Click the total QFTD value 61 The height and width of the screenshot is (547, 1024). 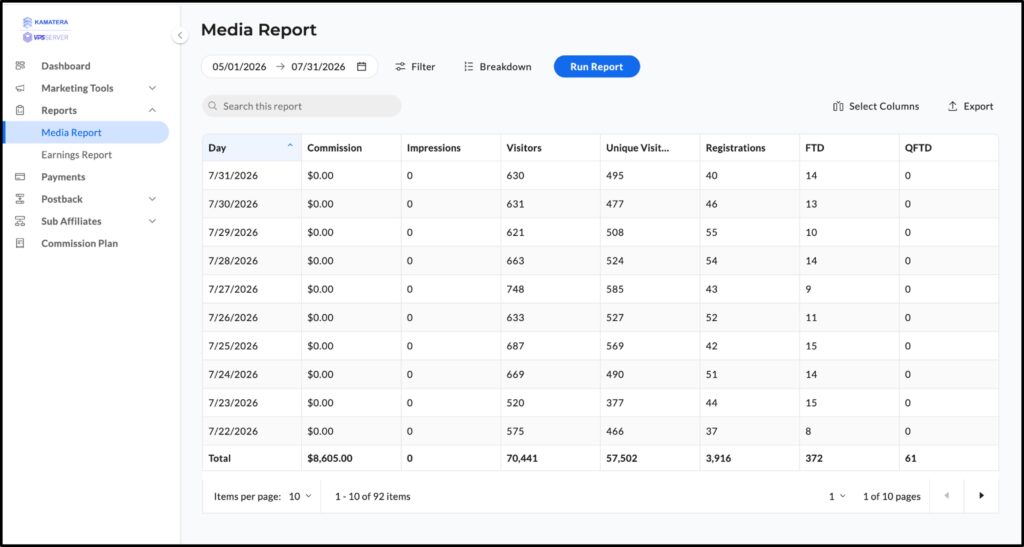pos(911,458)
